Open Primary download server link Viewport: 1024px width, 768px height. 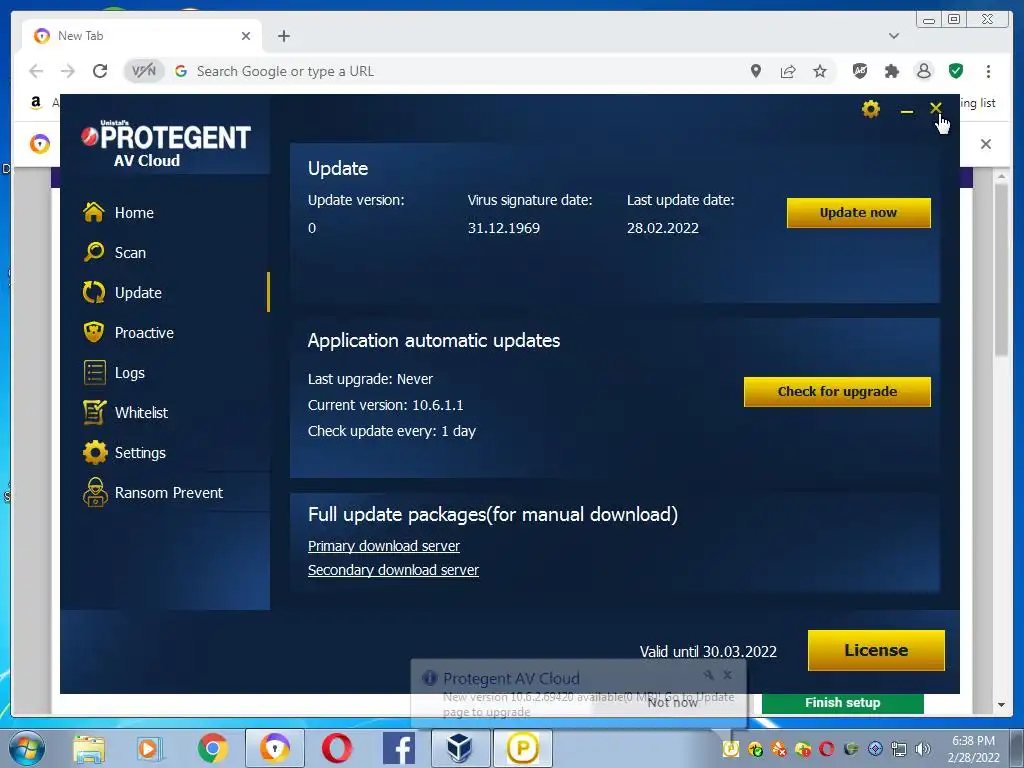coord(383,546)
